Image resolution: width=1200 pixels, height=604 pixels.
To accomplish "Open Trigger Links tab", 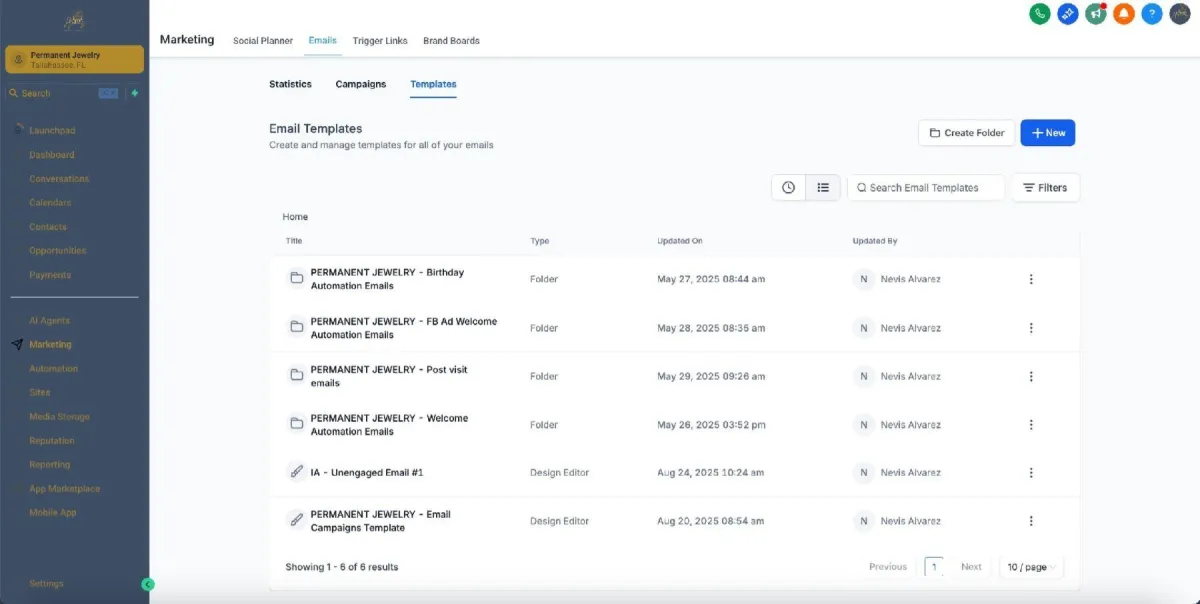I will pos(380,41).
